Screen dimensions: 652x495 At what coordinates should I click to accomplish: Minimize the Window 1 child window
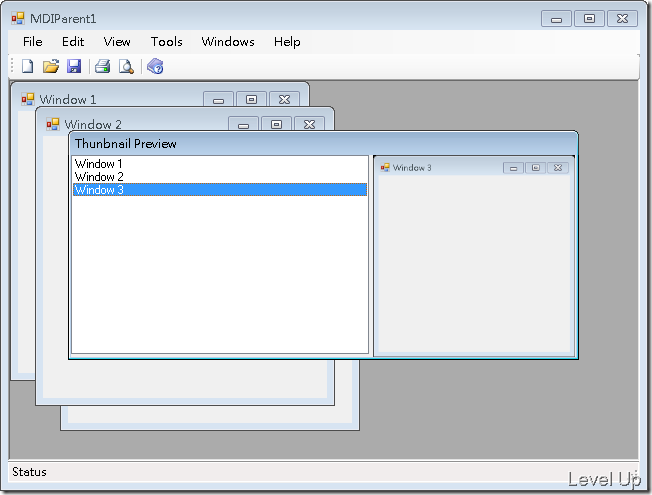click(219, 100)
